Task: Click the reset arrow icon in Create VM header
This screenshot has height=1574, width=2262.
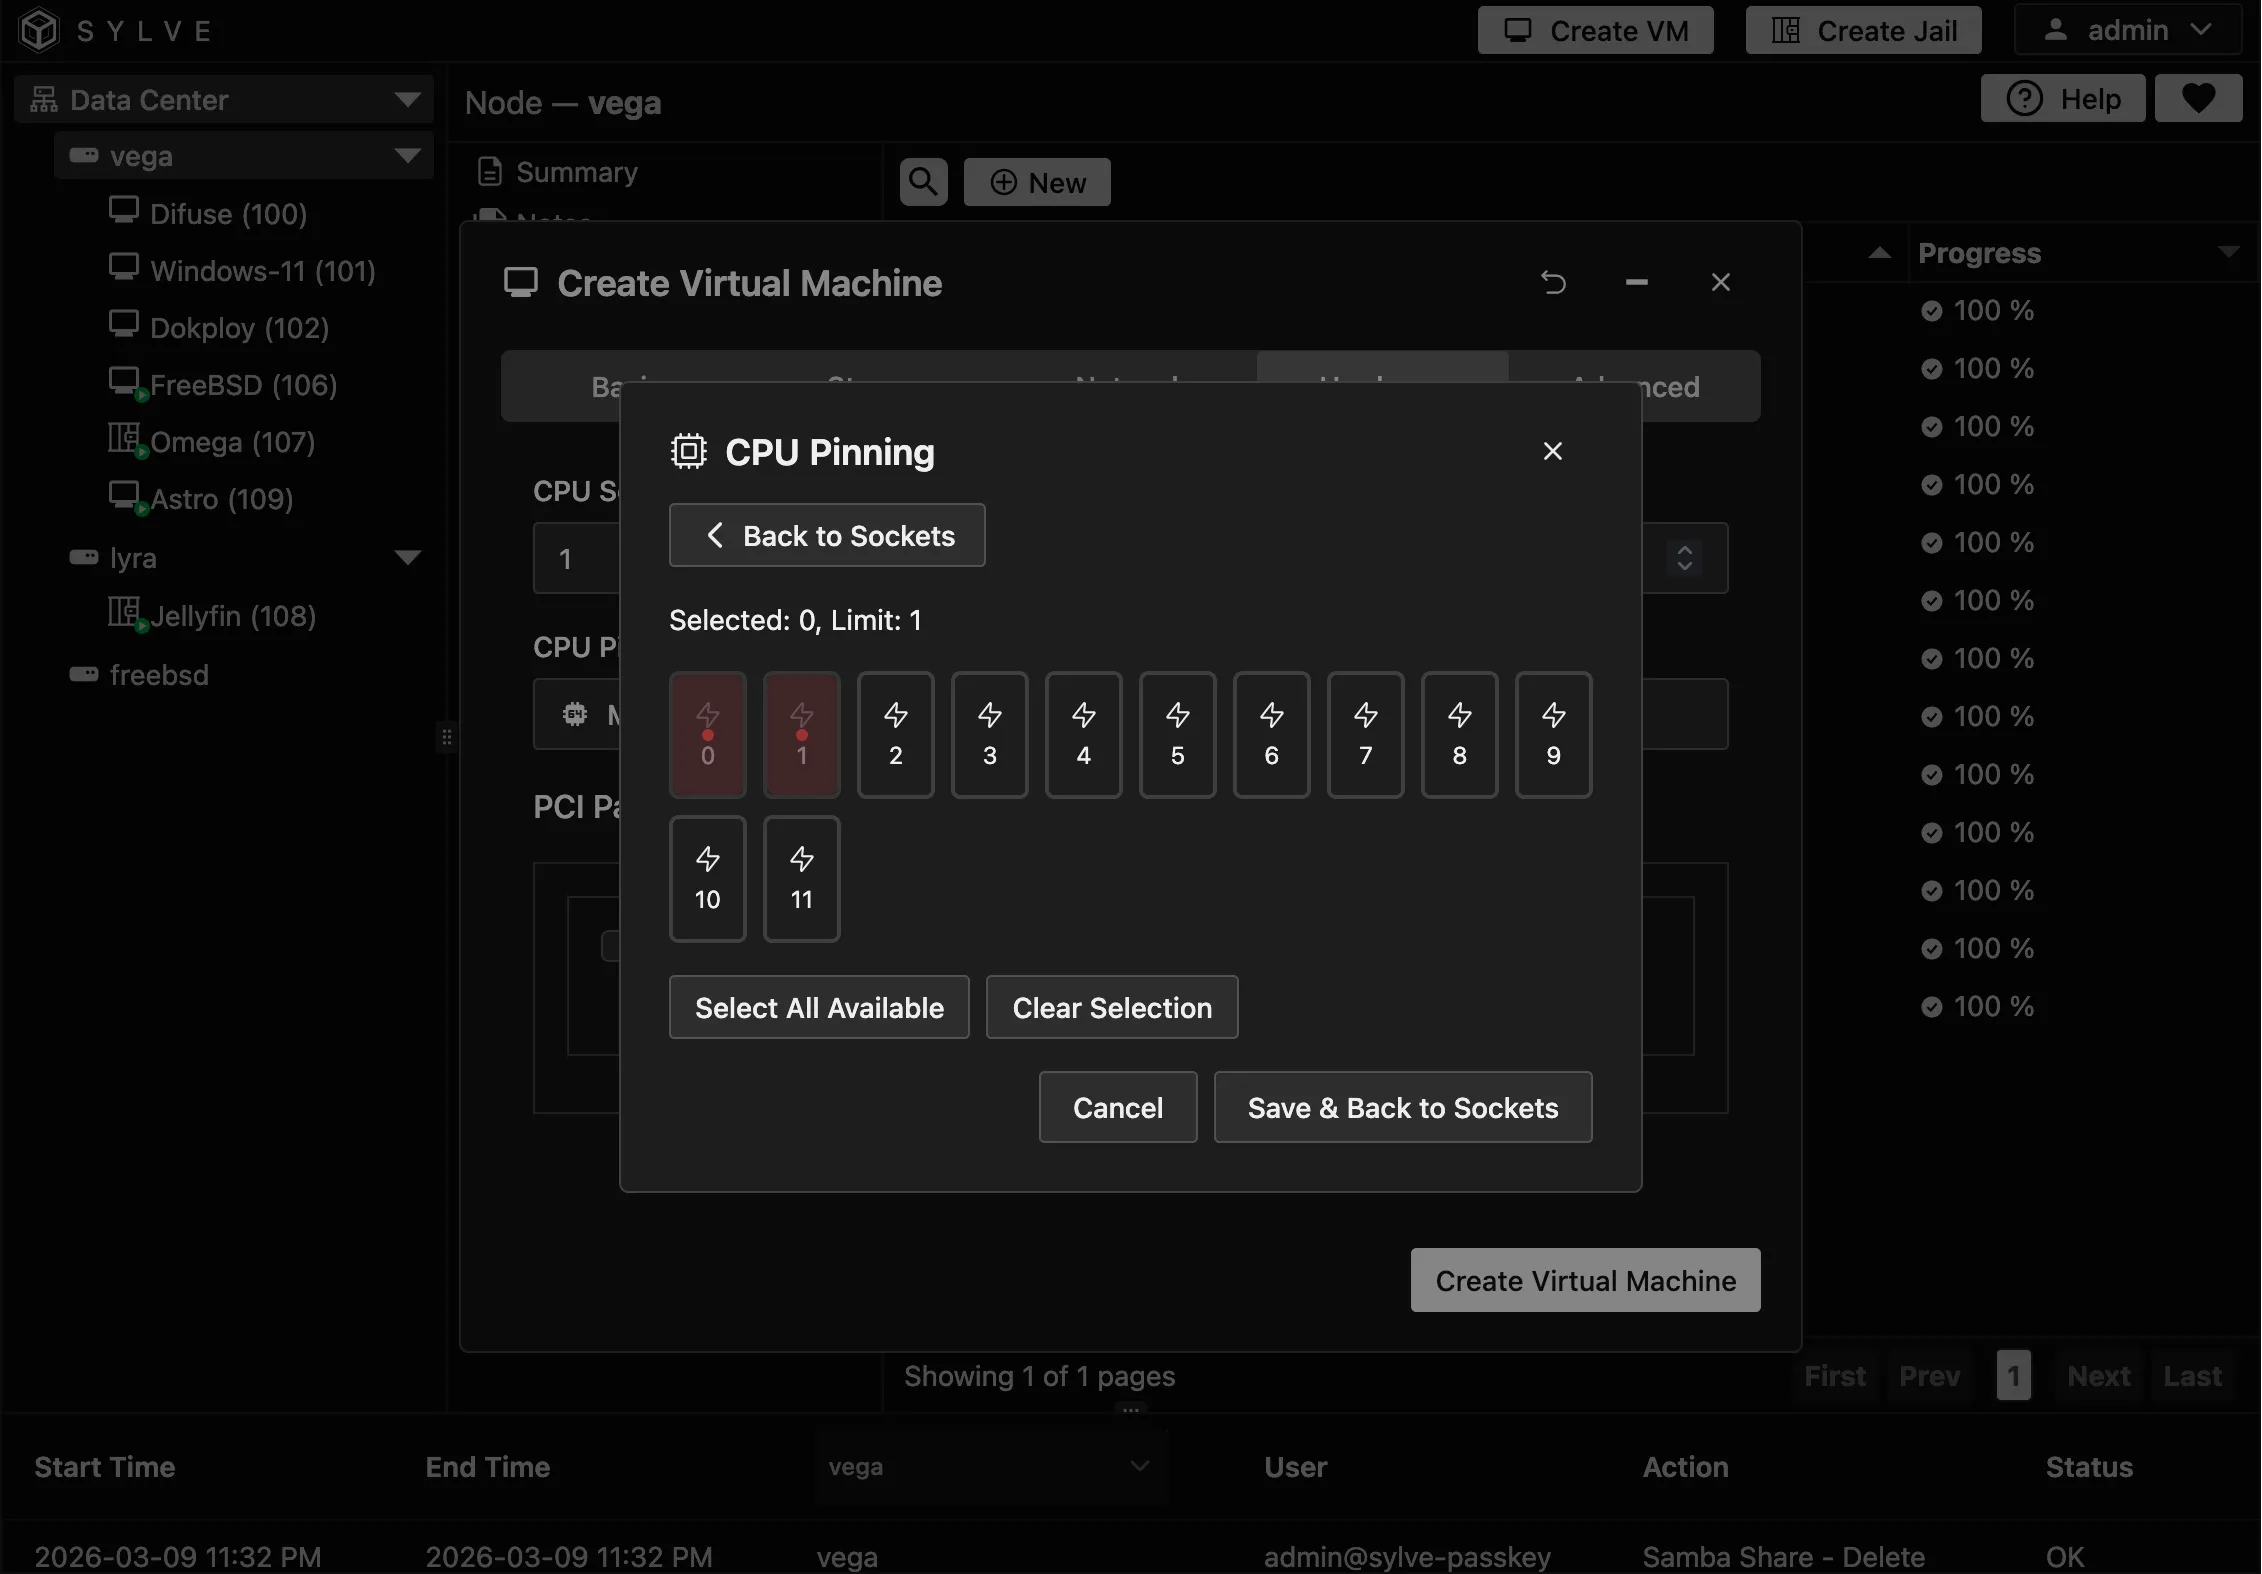Action: tap(1553, 283)
